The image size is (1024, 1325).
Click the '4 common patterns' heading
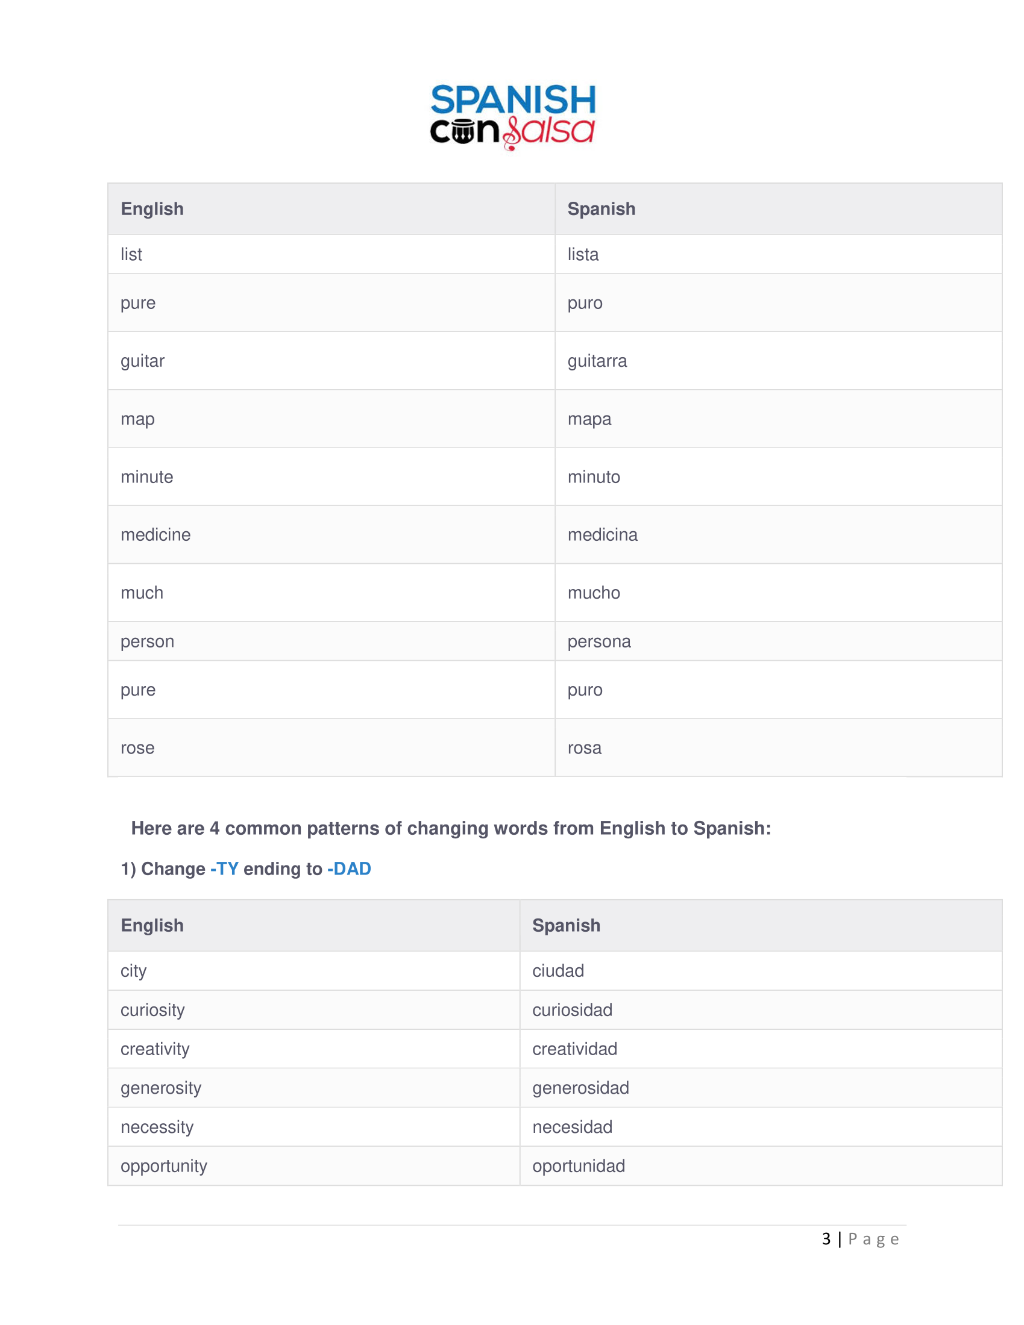point(451,828)
